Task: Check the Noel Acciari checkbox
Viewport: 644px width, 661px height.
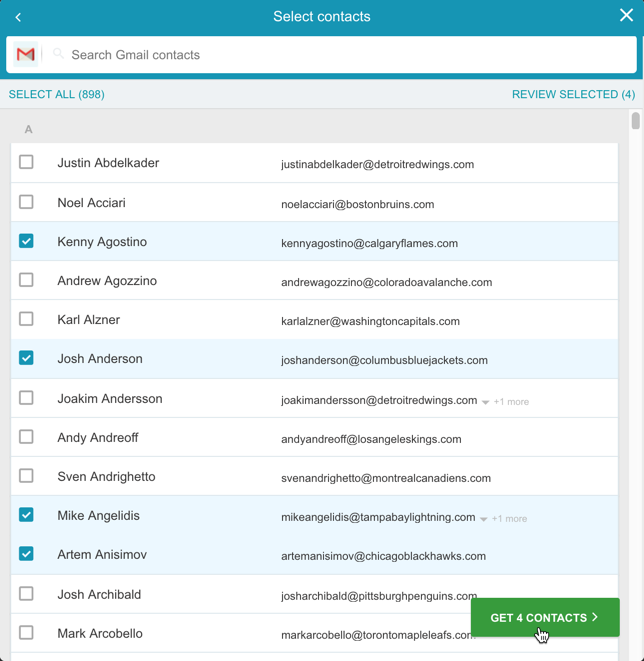Action: point(26,202)
